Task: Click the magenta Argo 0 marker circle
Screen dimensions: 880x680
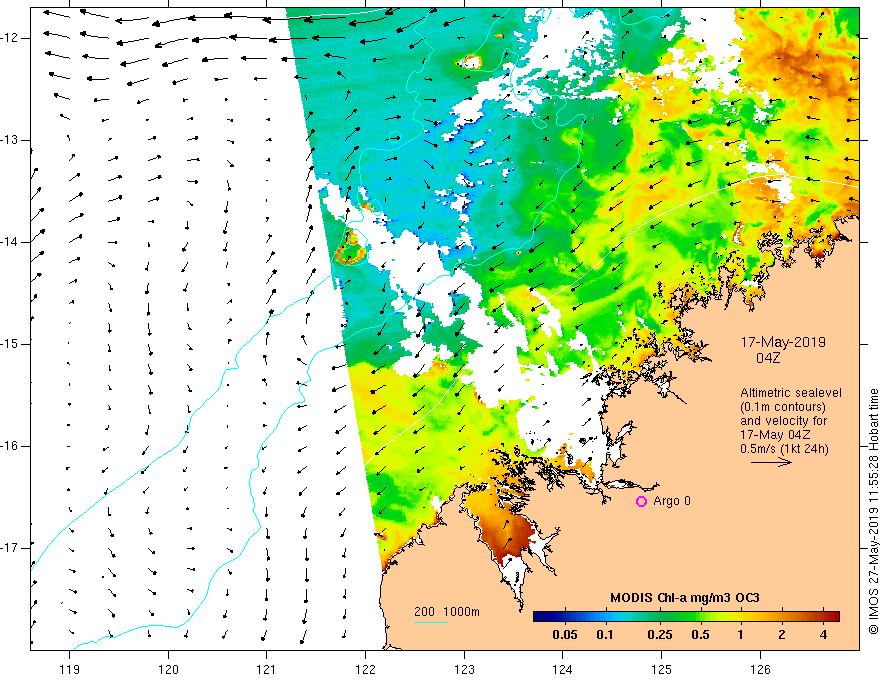Action: [641, 501]
